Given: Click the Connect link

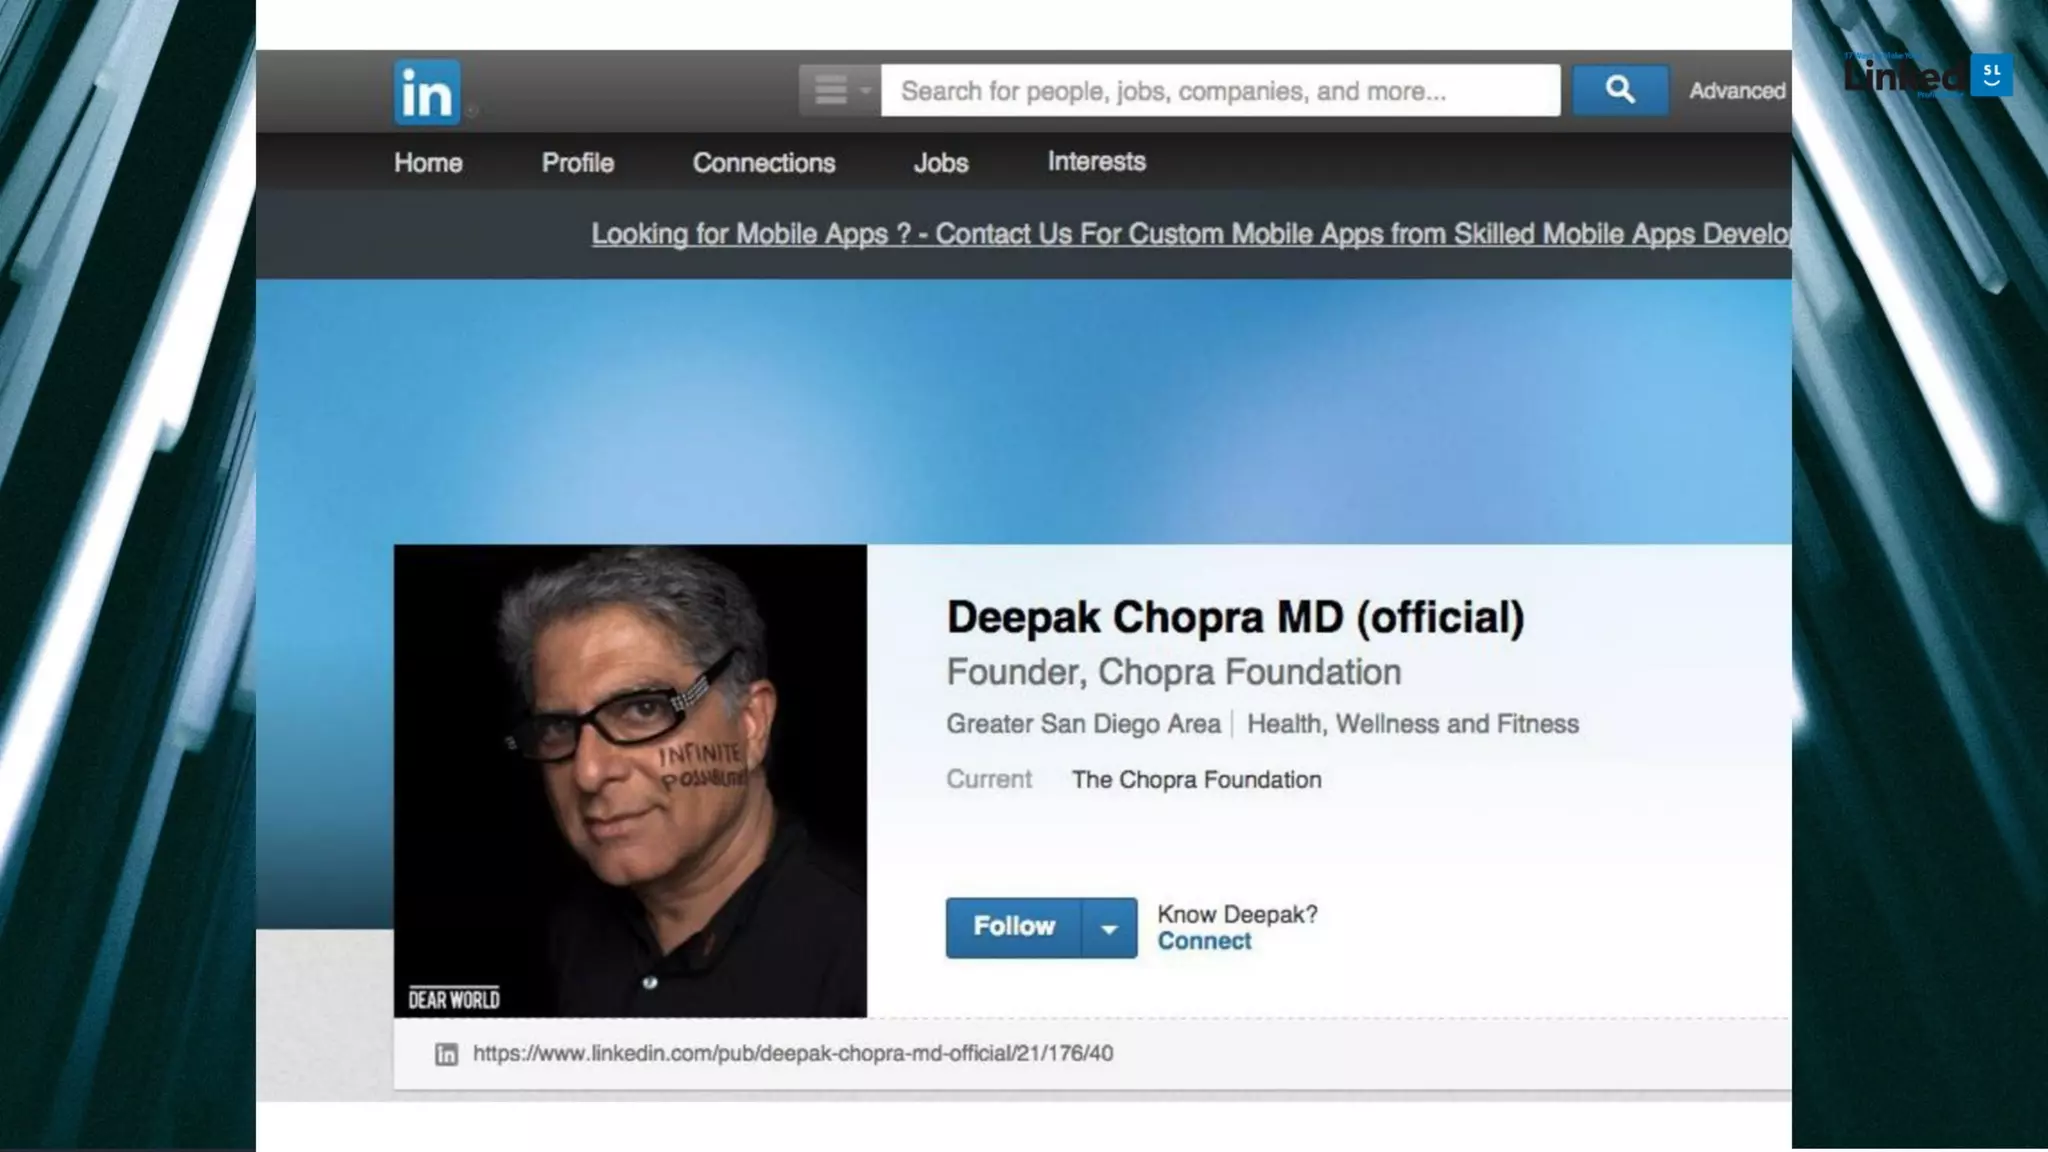Looking at the screenshot, I should pyautogui.click(x=1204, y=941).
